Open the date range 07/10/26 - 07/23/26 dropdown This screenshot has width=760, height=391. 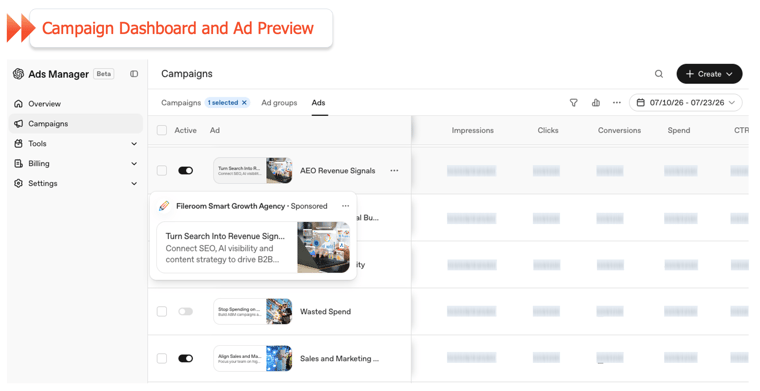click(685, 103)
